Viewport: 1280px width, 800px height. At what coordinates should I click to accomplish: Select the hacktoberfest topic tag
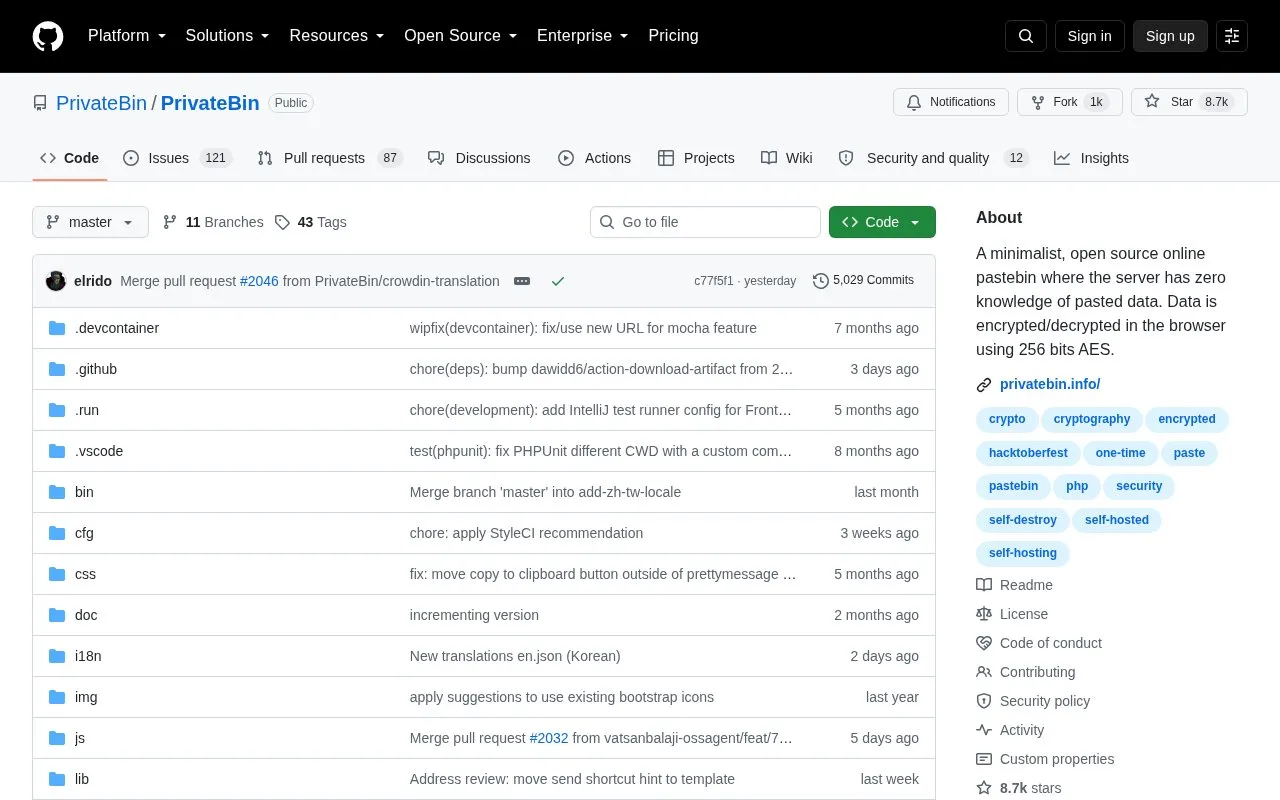tap(1028, 453)
